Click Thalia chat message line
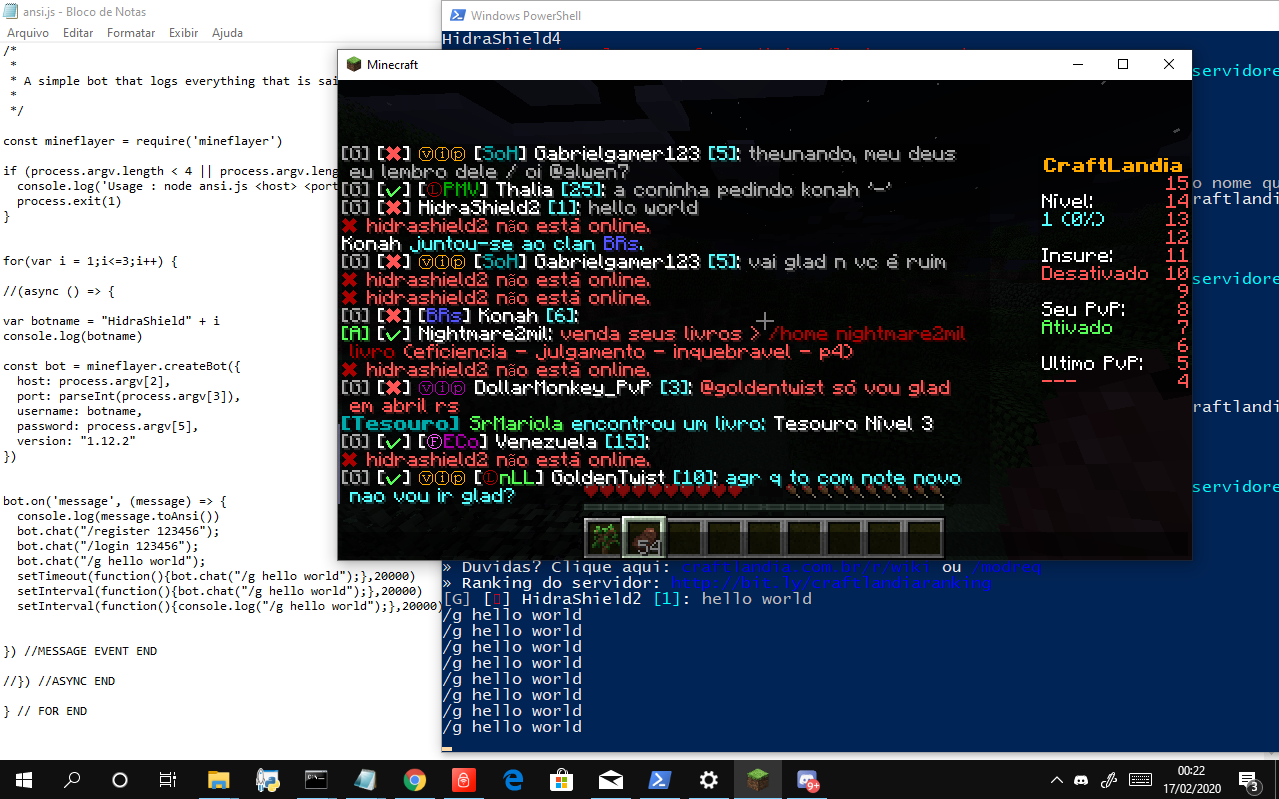 616,190
